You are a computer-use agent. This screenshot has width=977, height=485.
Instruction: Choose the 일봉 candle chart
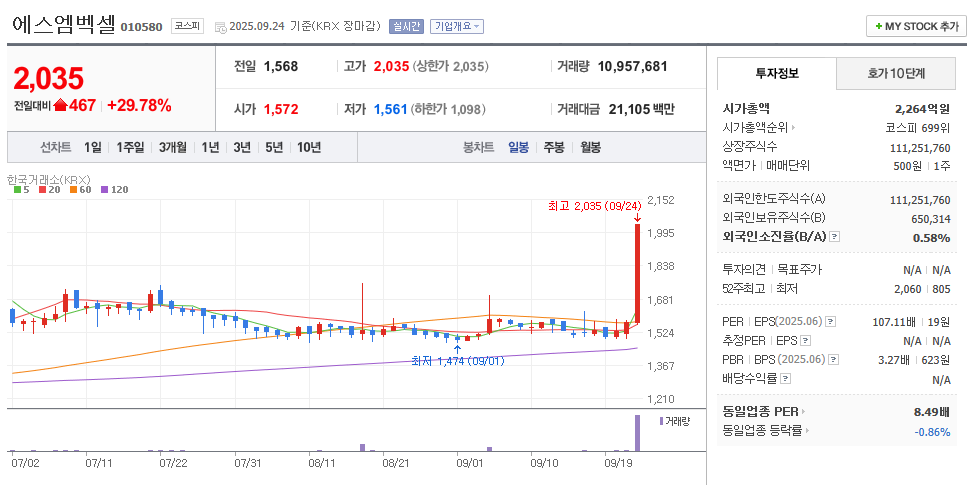[518, 148]
